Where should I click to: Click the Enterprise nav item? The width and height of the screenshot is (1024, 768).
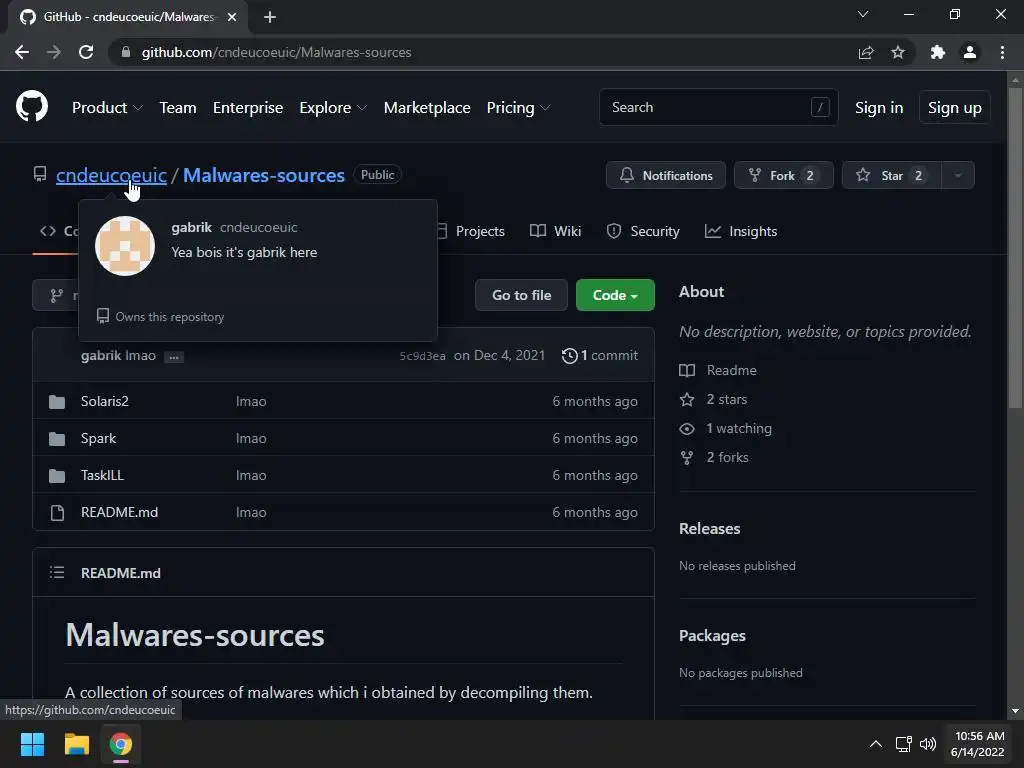(248, 108)
